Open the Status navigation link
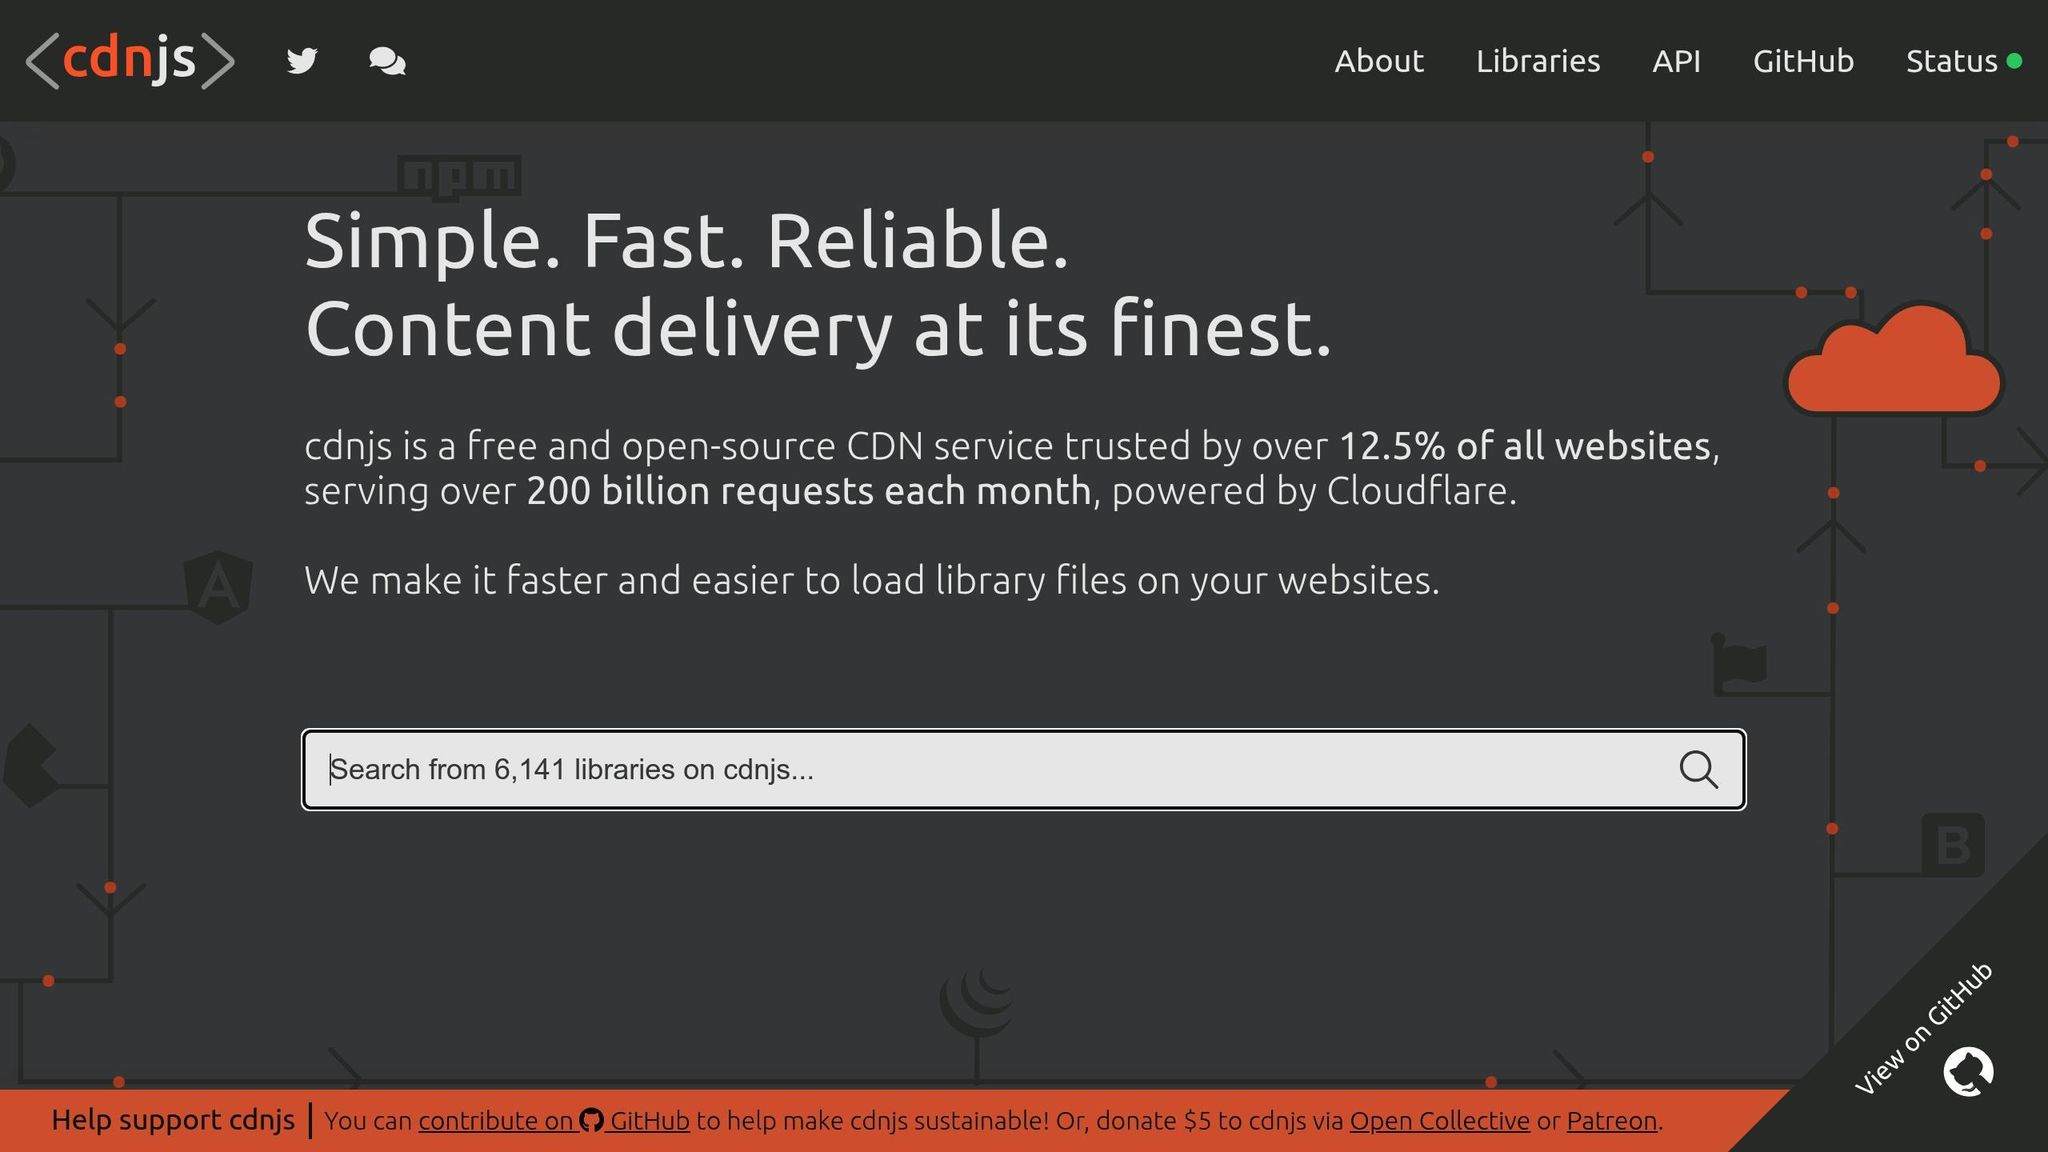 (x=1950, y=61)
